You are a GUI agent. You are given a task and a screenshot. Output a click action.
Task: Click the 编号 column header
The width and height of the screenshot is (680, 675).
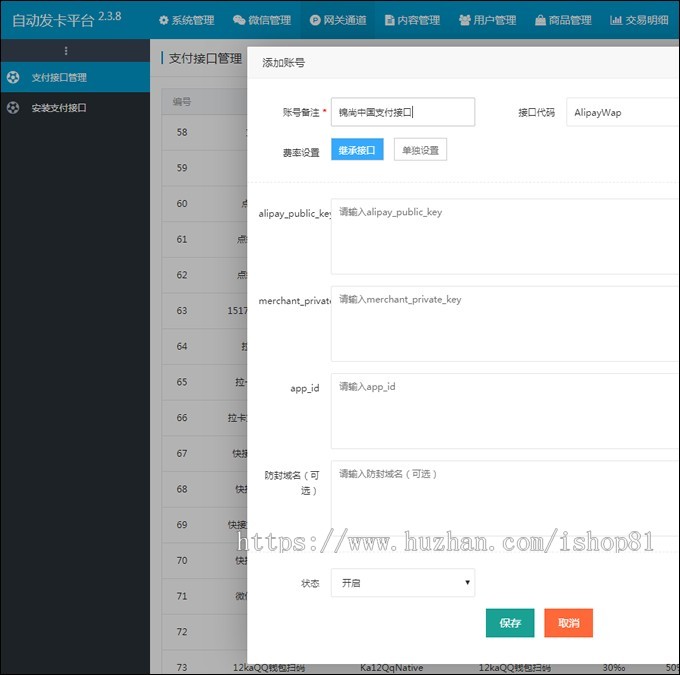tap(182, 102)
